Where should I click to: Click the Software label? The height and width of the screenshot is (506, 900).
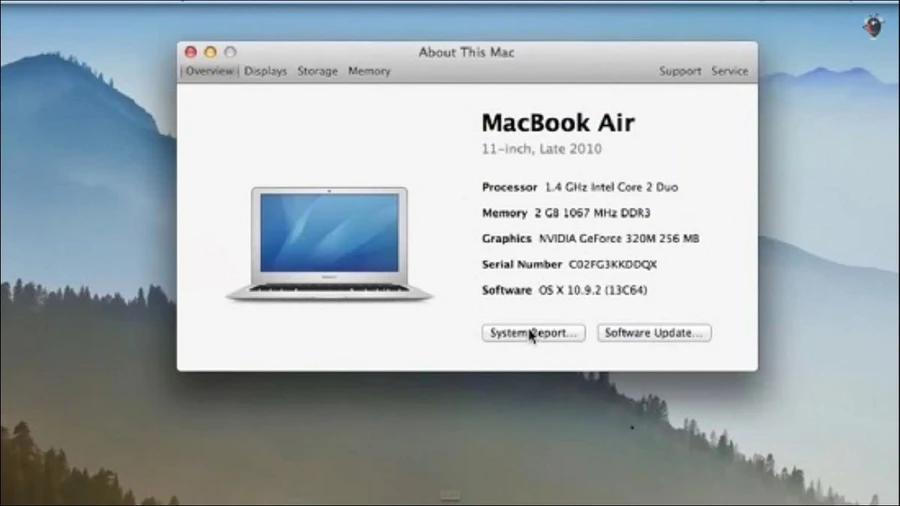(x=507, y=290)
